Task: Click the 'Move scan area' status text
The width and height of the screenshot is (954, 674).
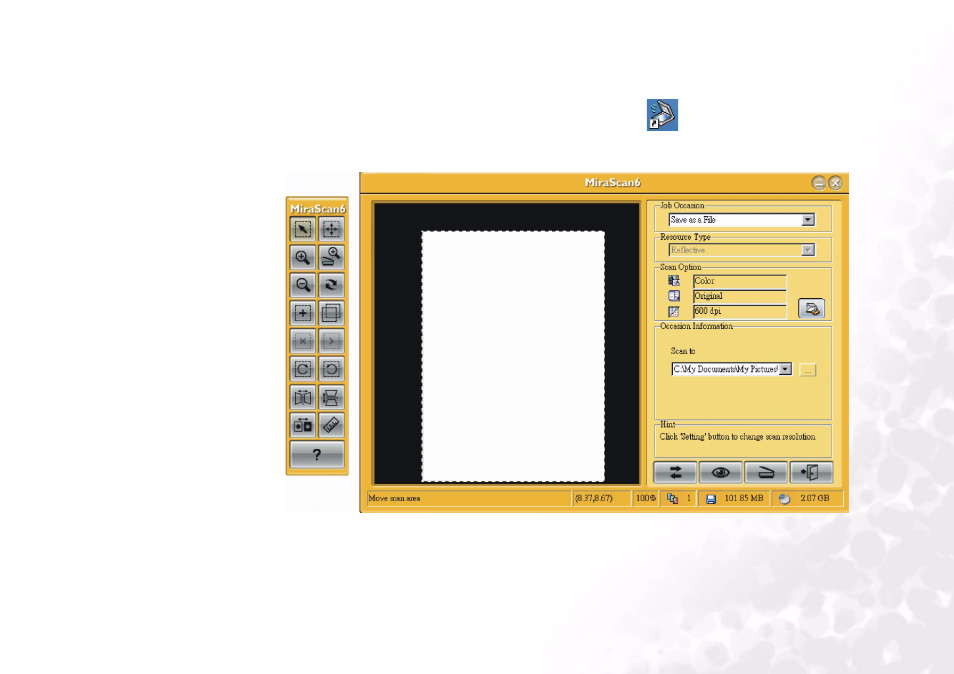Action: (394, 498)
